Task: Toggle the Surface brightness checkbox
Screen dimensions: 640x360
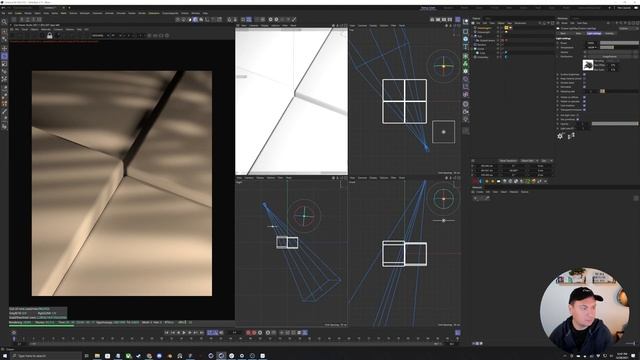Action: [x=584, y=74]
